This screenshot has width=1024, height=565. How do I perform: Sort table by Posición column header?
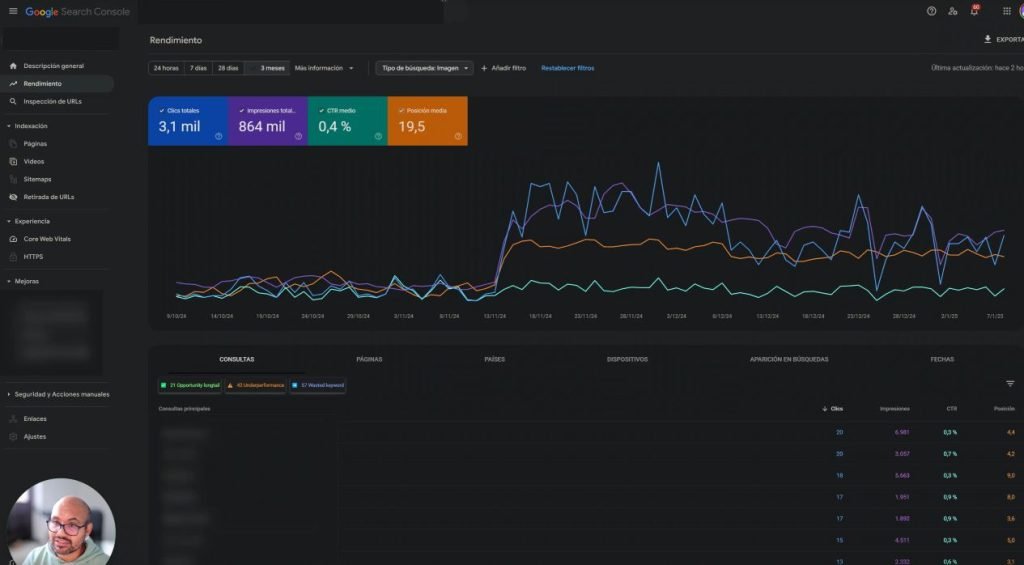[1004, 409]
